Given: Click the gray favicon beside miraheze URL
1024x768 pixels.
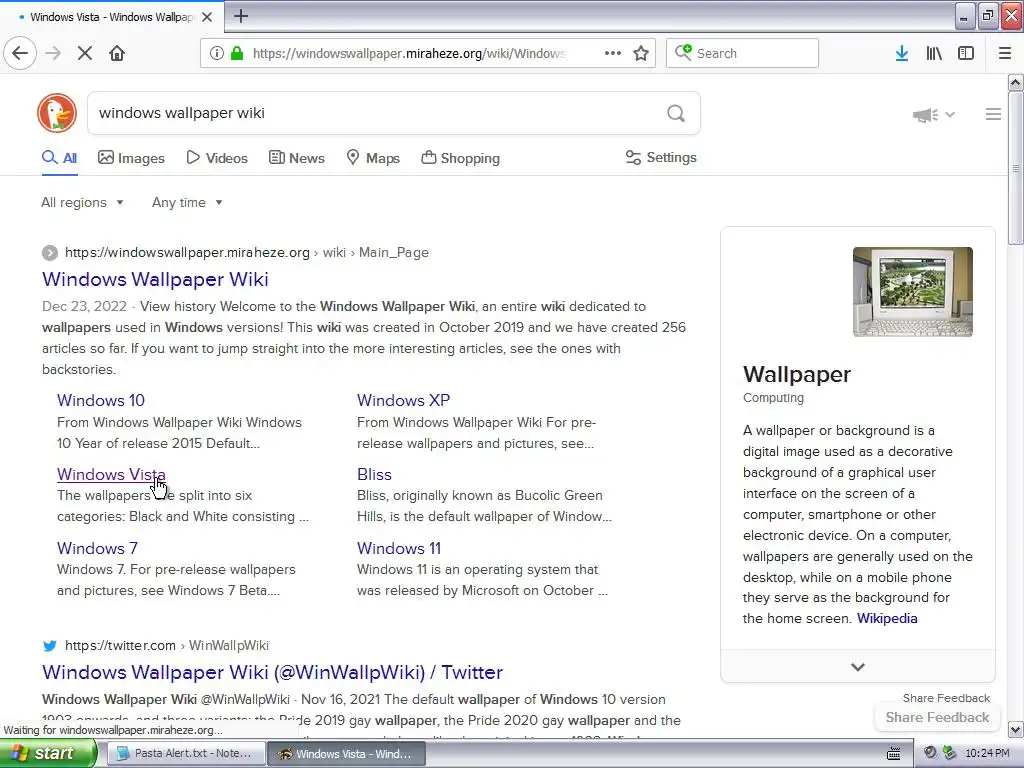Looking at the screenshot, I should (50, 253).
